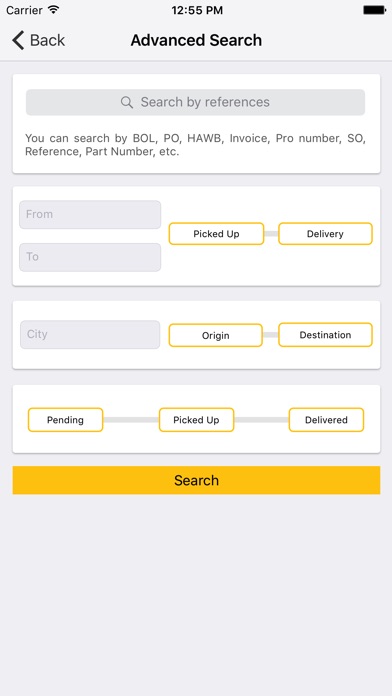Select the Origin city option
This screenshot has width=392, height=696.
click(216, 336)
